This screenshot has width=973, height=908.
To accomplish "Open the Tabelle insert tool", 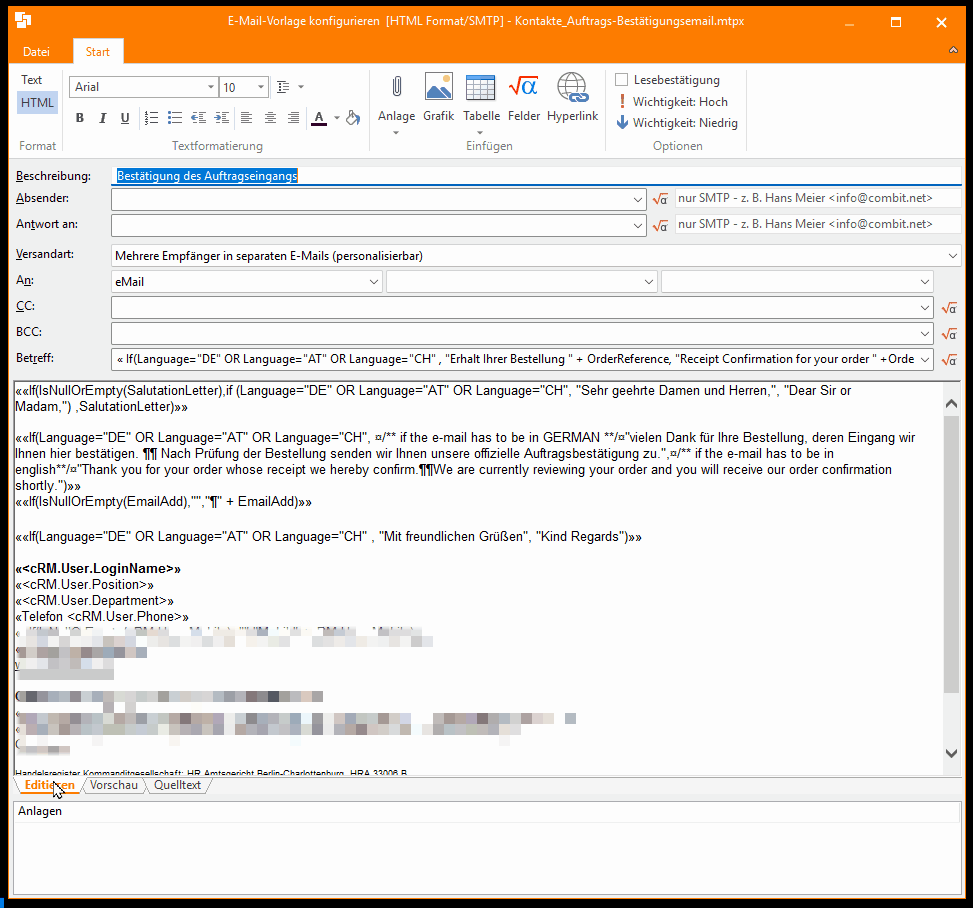I will (481, 98).
